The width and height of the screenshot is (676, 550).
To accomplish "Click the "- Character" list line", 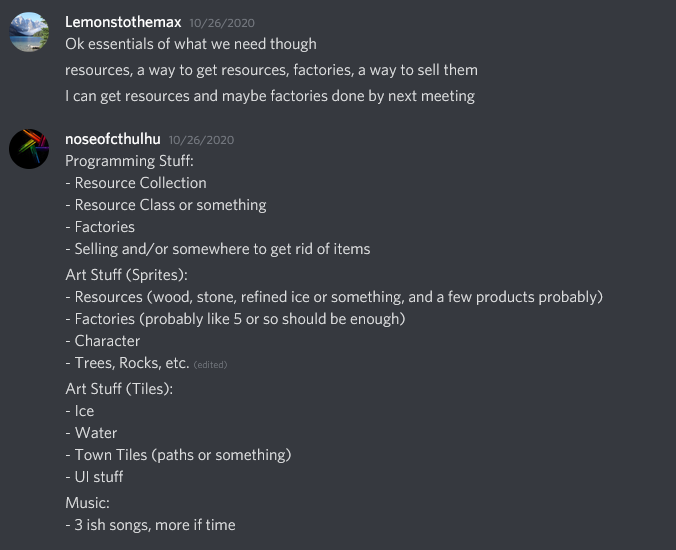I will click(x=103, y=341).
